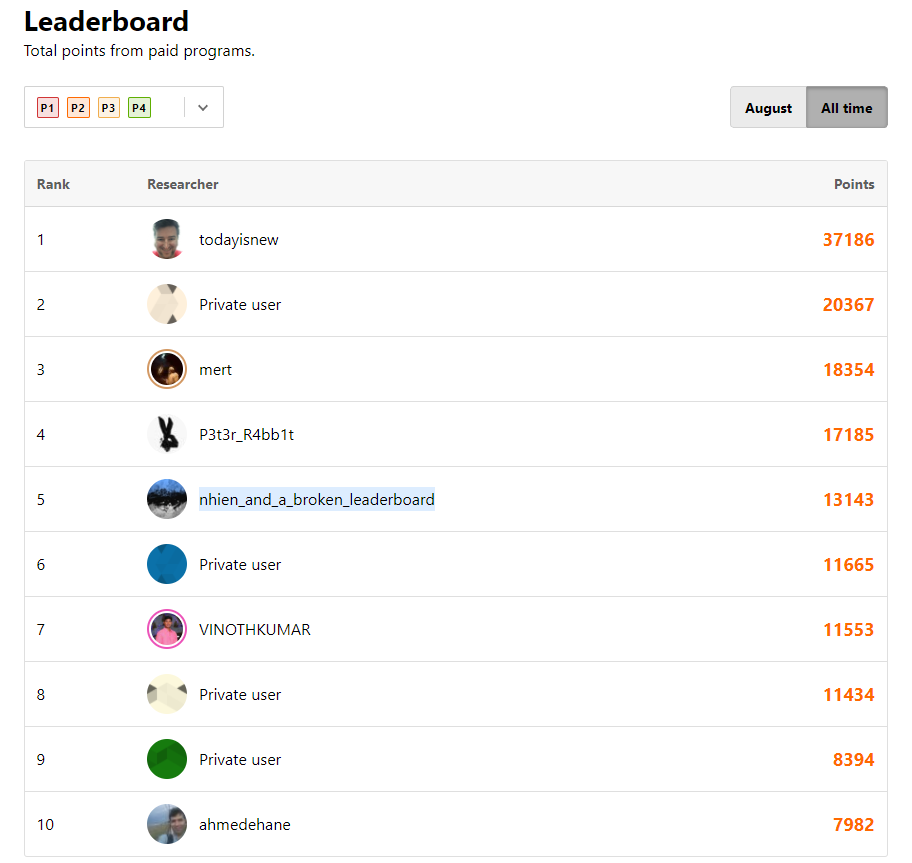912x863 pixels.
Task: Click nhien_and_a_broken_leaderboard's avatar
Action: click(x=167, y=499)
